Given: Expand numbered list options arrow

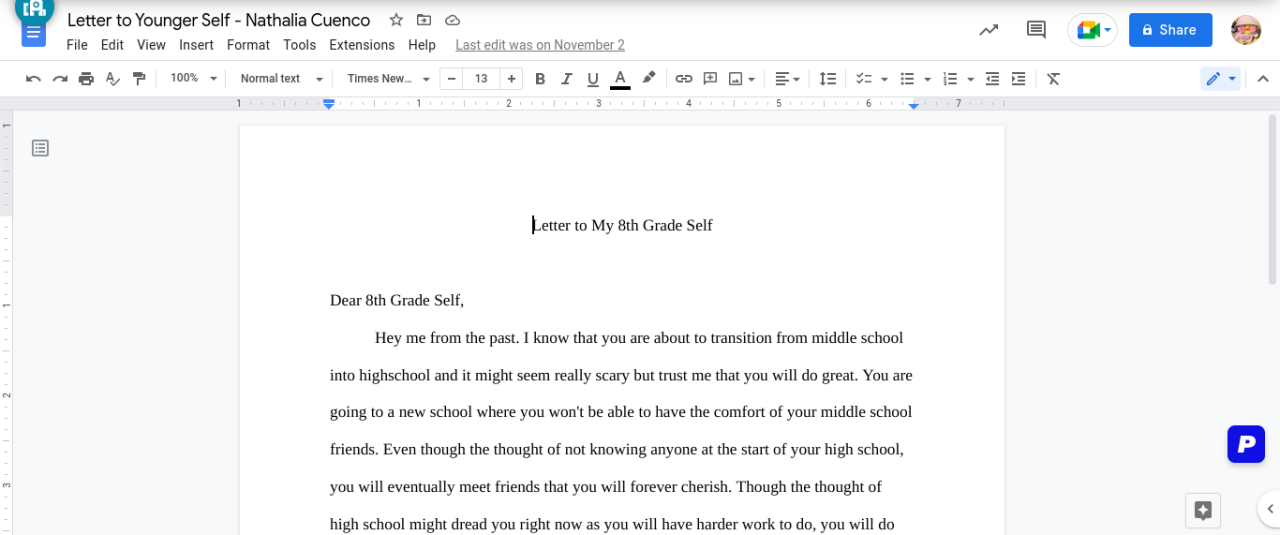Looking at the screenshot, I should (x=971, y=78).
